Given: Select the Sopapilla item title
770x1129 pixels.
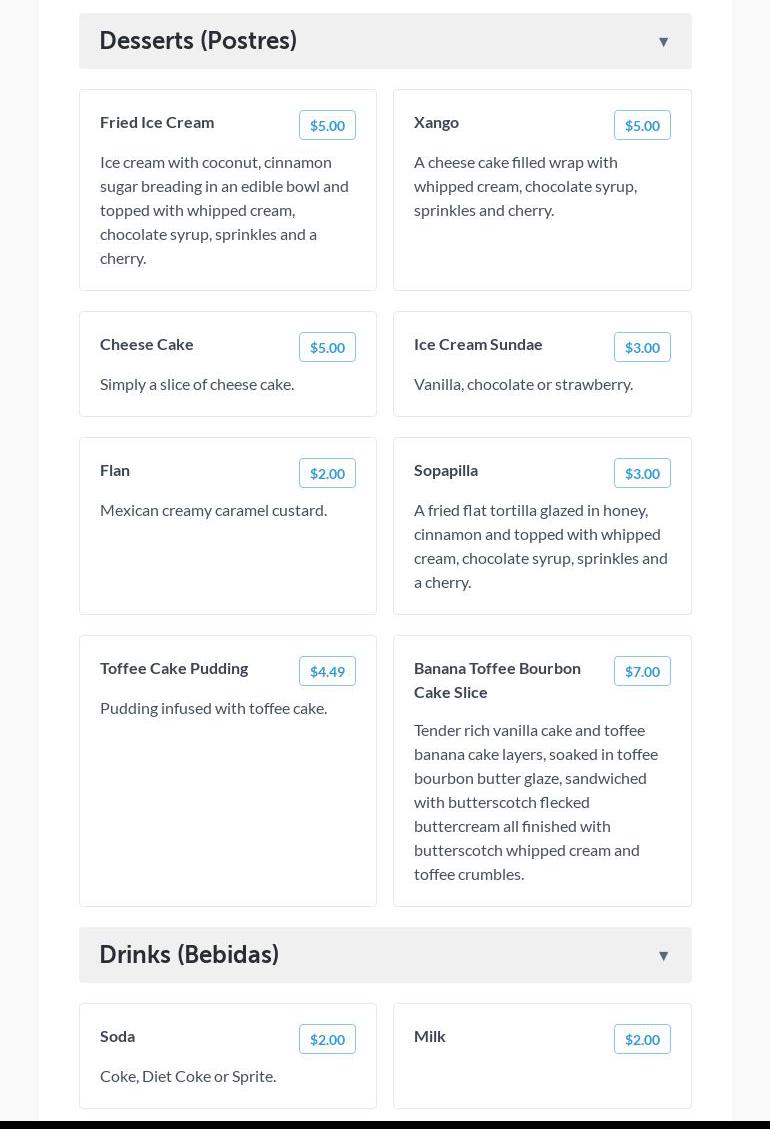Looking at the screenshot, I should pyautogui.click(x=446, y=470).
